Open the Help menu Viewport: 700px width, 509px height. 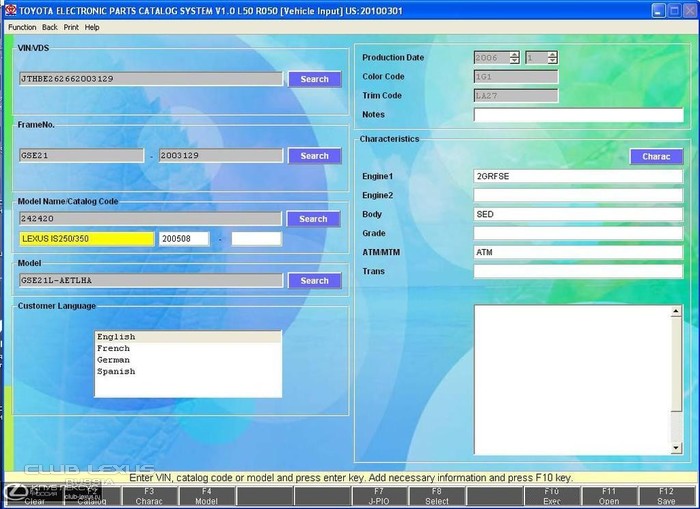[92, 27]
